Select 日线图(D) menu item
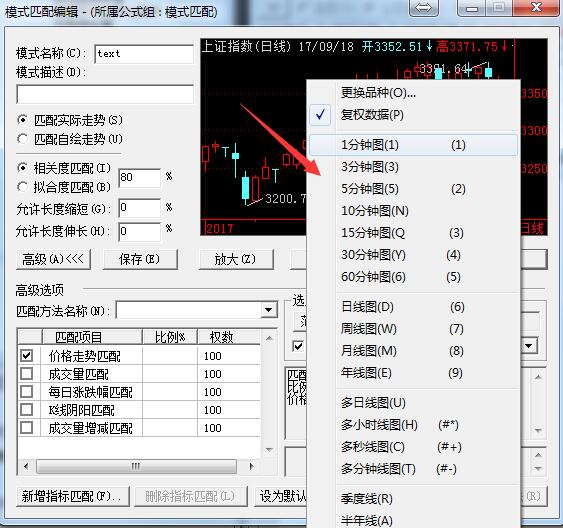This screenshot has height=528, width=563. tap(413, 307)
